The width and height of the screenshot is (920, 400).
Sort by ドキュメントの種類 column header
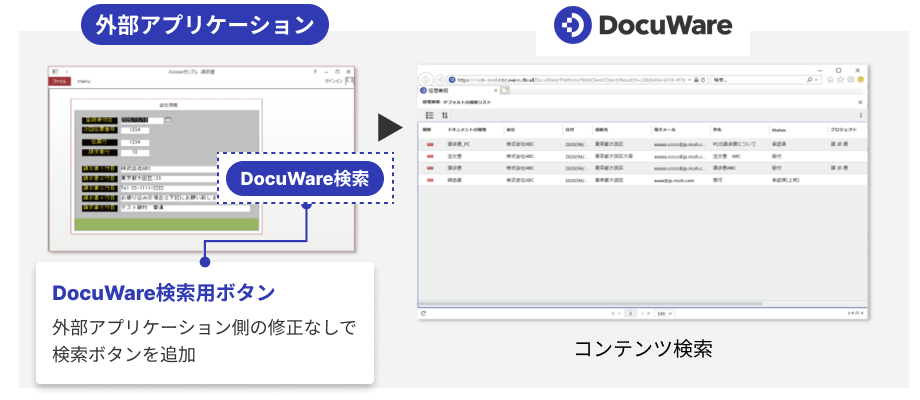[467, 129]
